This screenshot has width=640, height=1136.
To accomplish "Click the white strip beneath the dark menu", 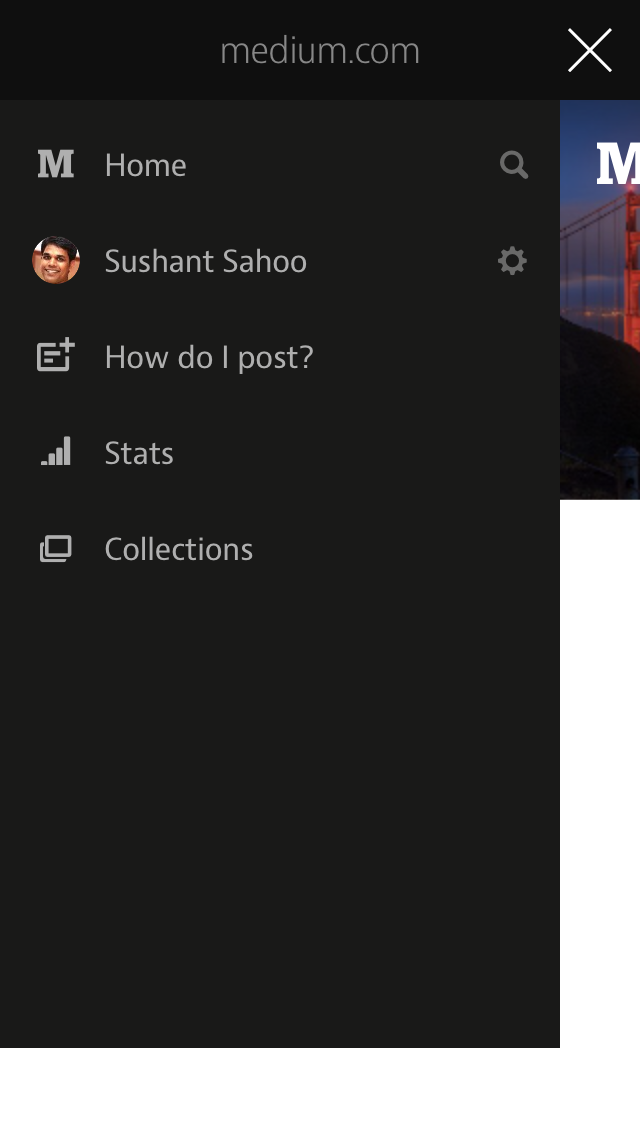I will click(x=320, y=1092).
